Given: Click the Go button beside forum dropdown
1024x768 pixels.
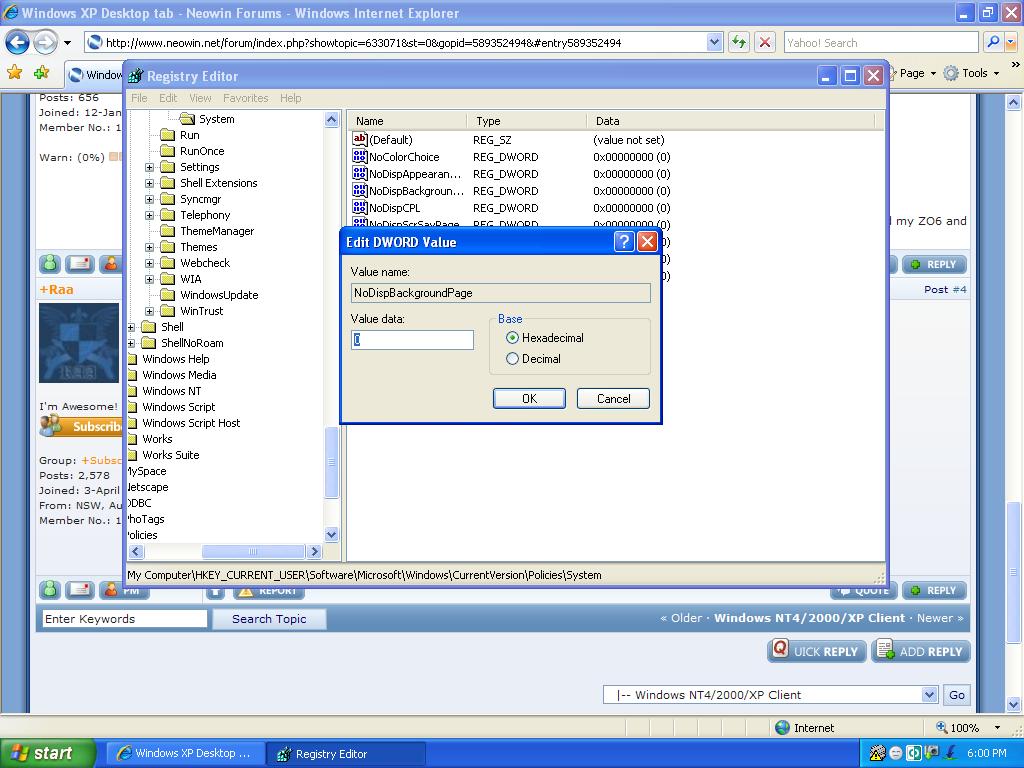Looking at the screenshot, I should (x=957, y=695).
